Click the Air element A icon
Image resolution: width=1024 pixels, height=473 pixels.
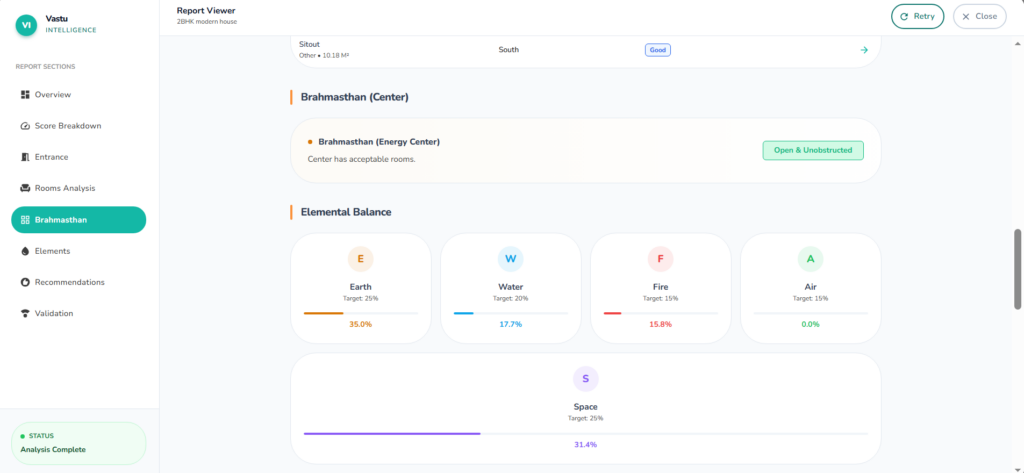click(810, 259)
